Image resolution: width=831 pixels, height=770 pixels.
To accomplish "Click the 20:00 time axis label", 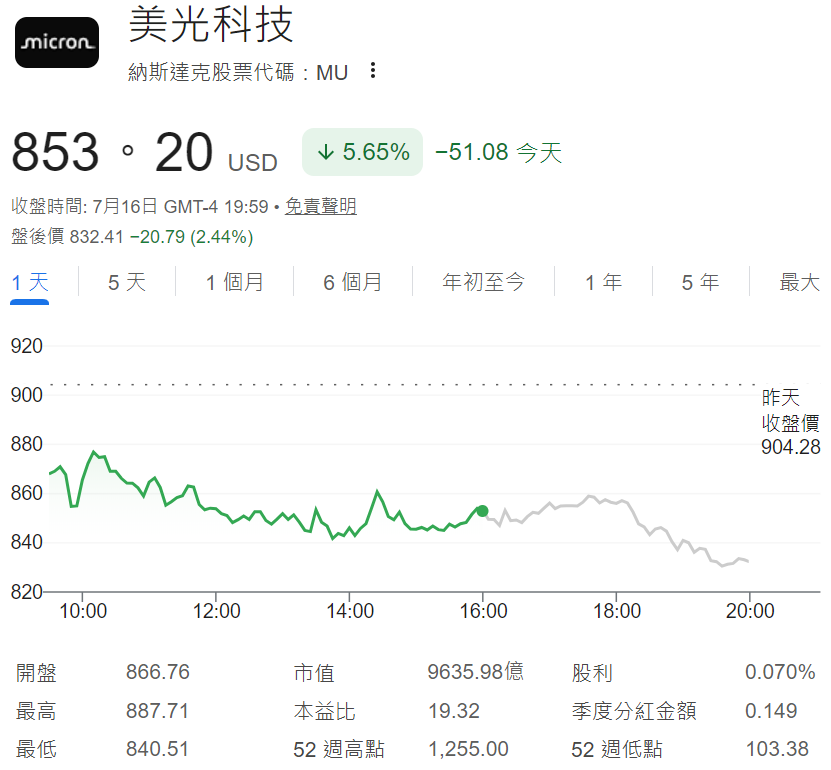I will pos(750,611).
